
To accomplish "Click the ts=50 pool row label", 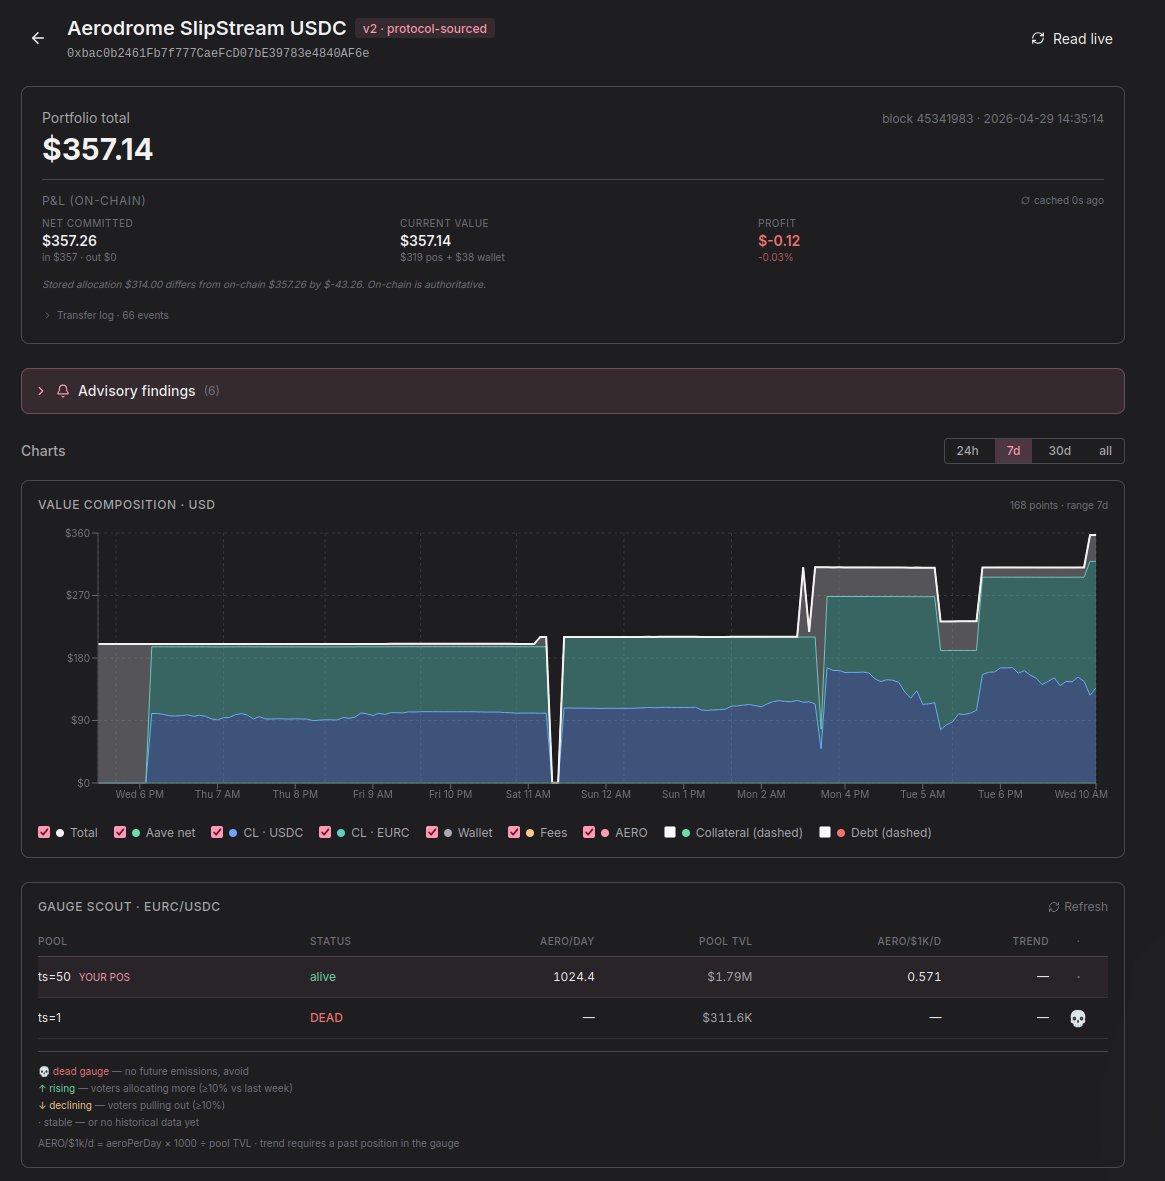I will [54, 977].
